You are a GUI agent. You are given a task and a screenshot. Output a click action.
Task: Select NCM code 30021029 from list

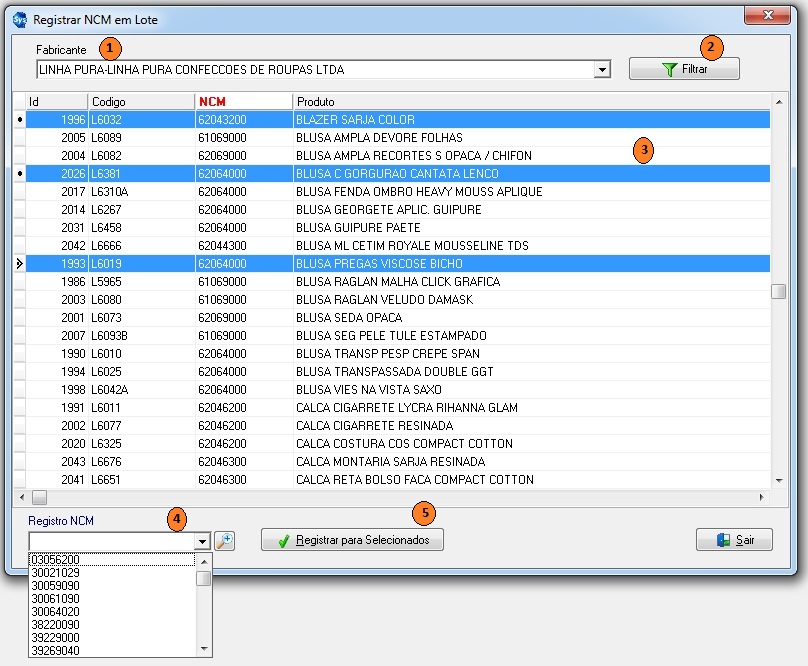(56, 572)
